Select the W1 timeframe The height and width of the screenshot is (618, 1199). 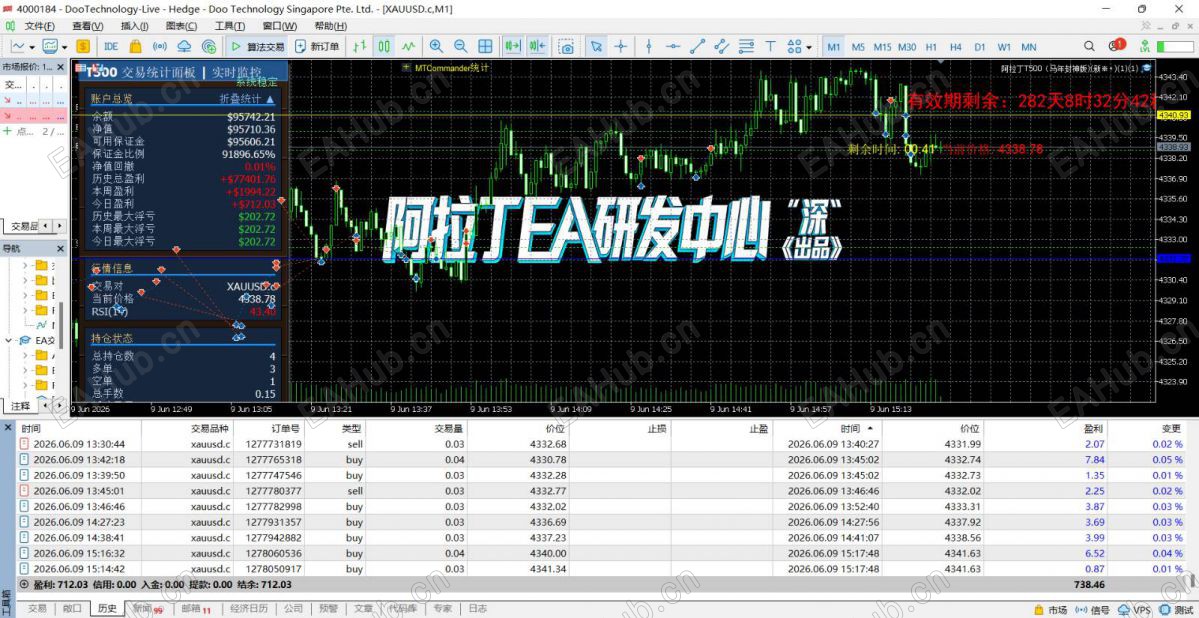1004,47
